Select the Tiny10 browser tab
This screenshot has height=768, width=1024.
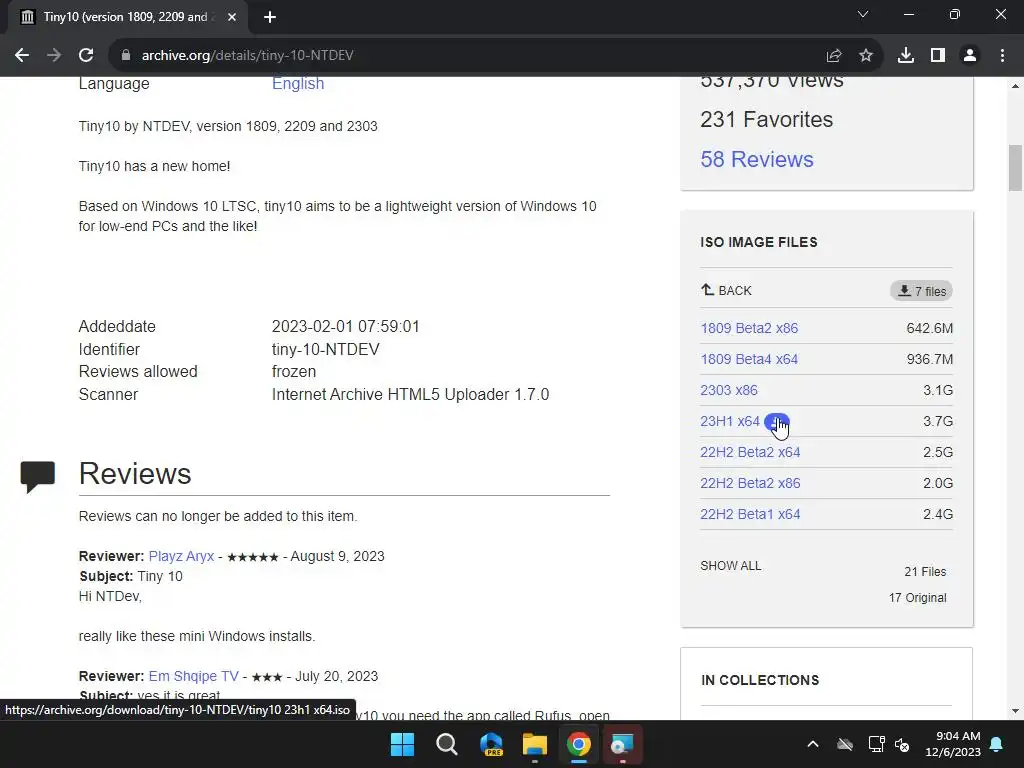tap(127, 17)
